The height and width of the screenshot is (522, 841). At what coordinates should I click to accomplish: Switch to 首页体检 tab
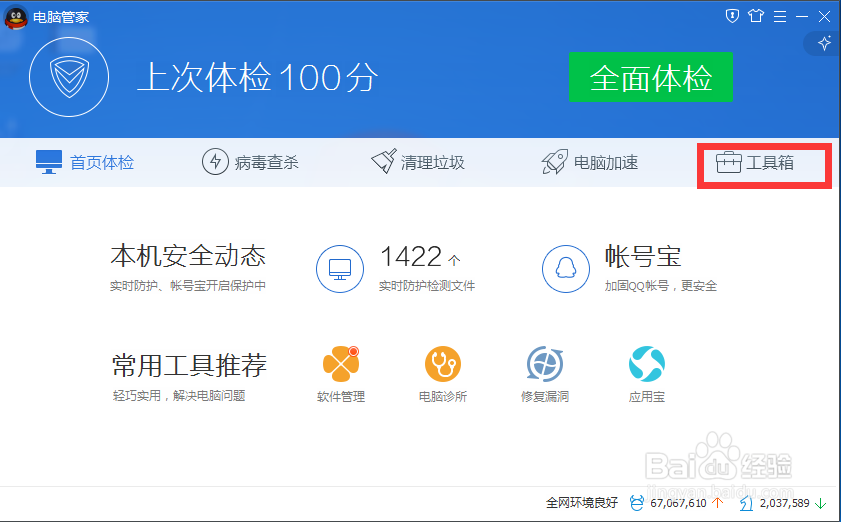(85, 162)
